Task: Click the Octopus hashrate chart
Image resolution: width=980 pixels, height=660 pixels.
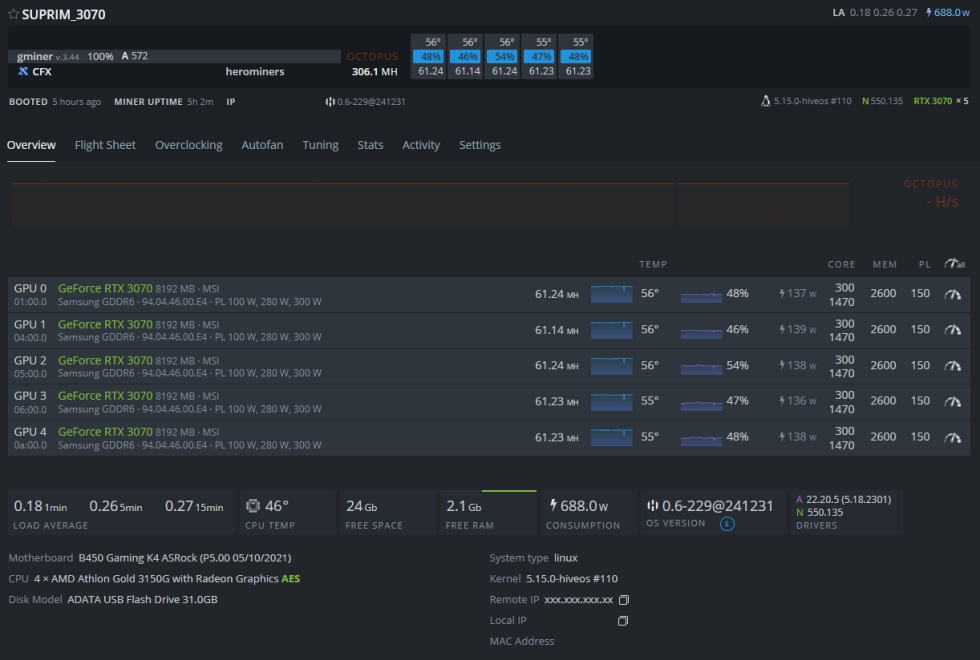Action: [430, 204]
